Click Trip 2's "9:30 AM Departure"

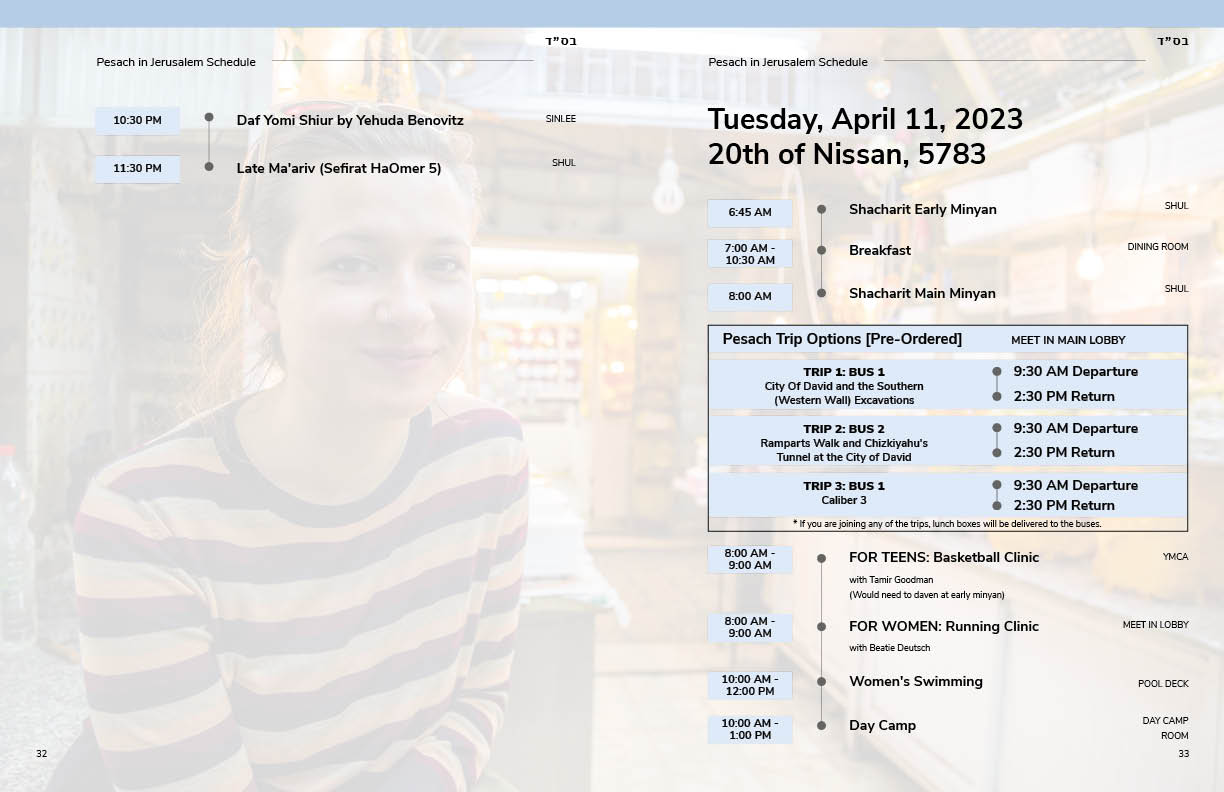[x=1076, y=428]
